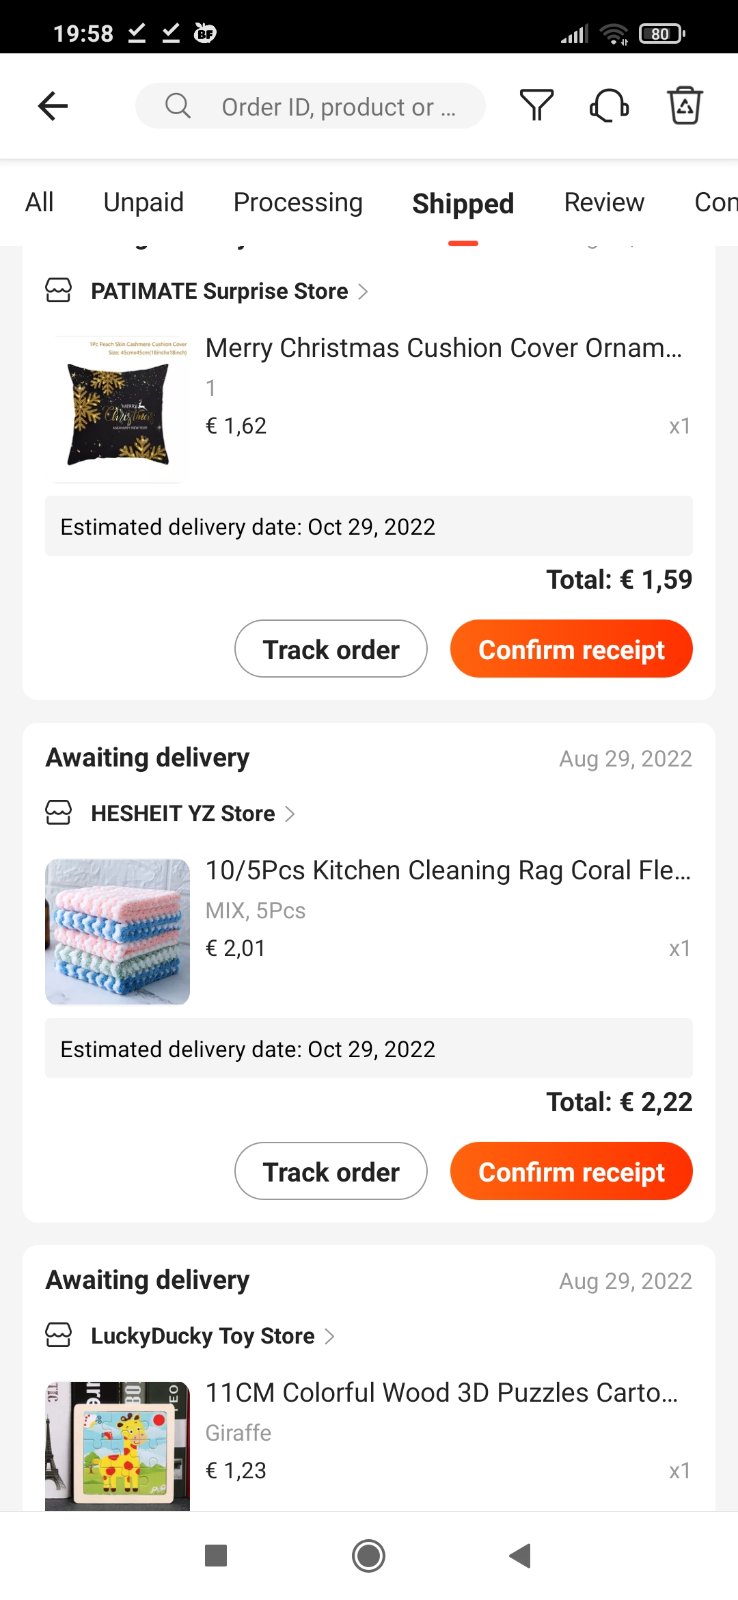The image size is (738, 1600).
Task: Open the Giraffe wood puzzle thumbnail
Action: pyautogui.click(x=118, y=1445)
